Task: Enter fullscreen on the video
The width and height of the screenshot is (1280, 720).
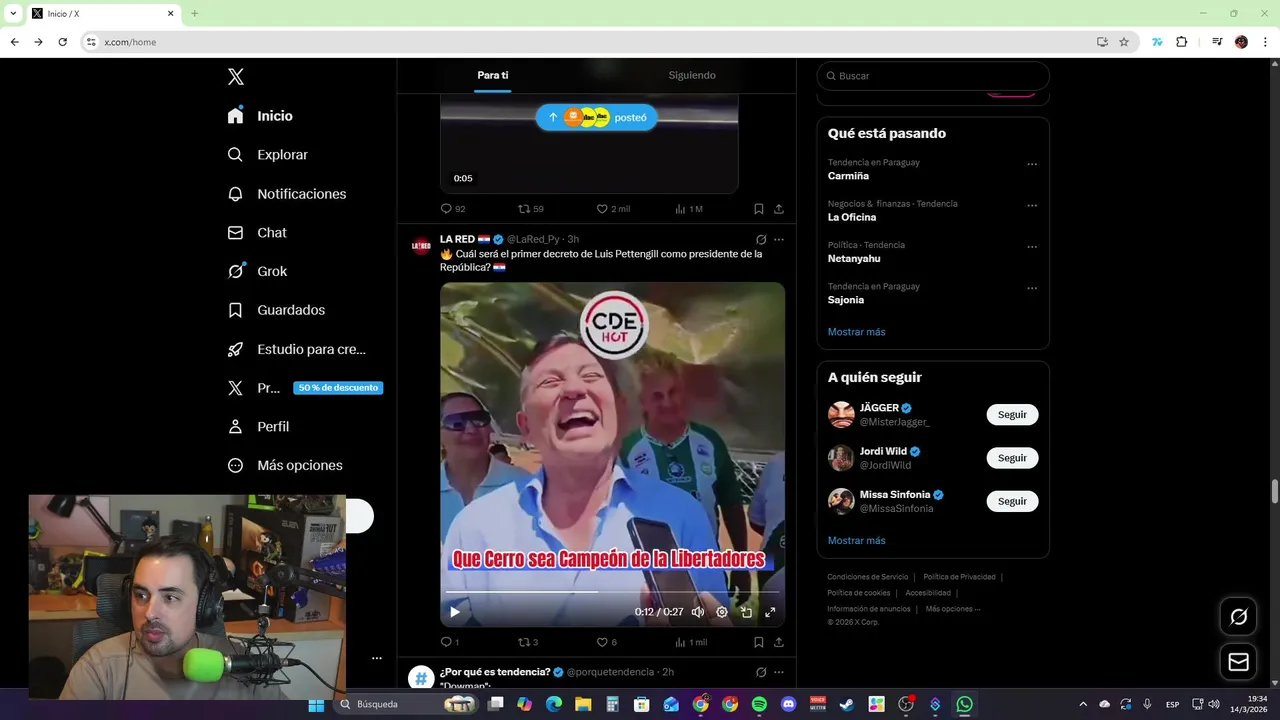Action: click(770, 612)
